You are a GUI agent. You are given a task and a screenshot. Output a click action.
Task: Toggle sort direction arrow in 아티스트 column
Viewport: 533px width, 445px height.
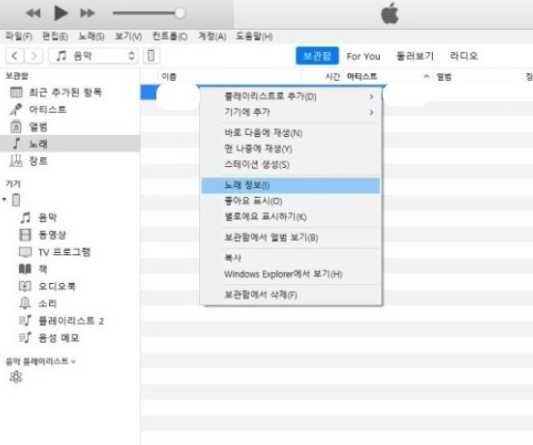pyautogui.click(x=426, y=77)
